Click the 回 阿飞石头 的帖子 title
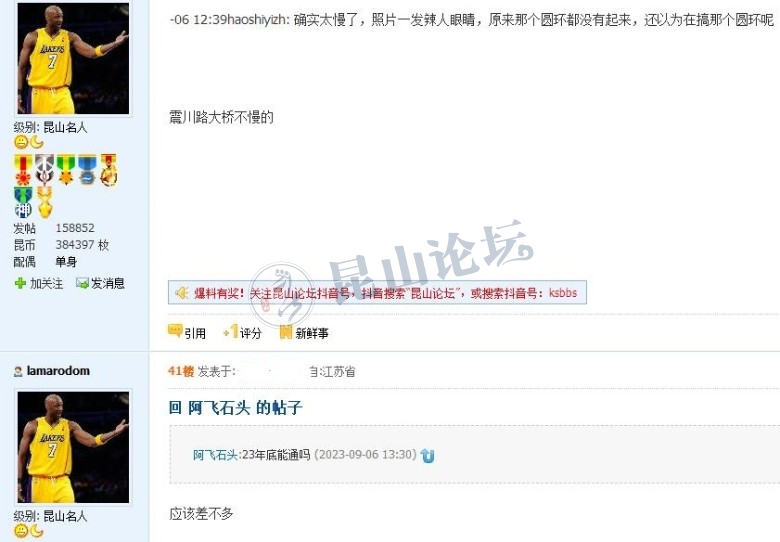The image size is (780, 542). pos(235,408)
